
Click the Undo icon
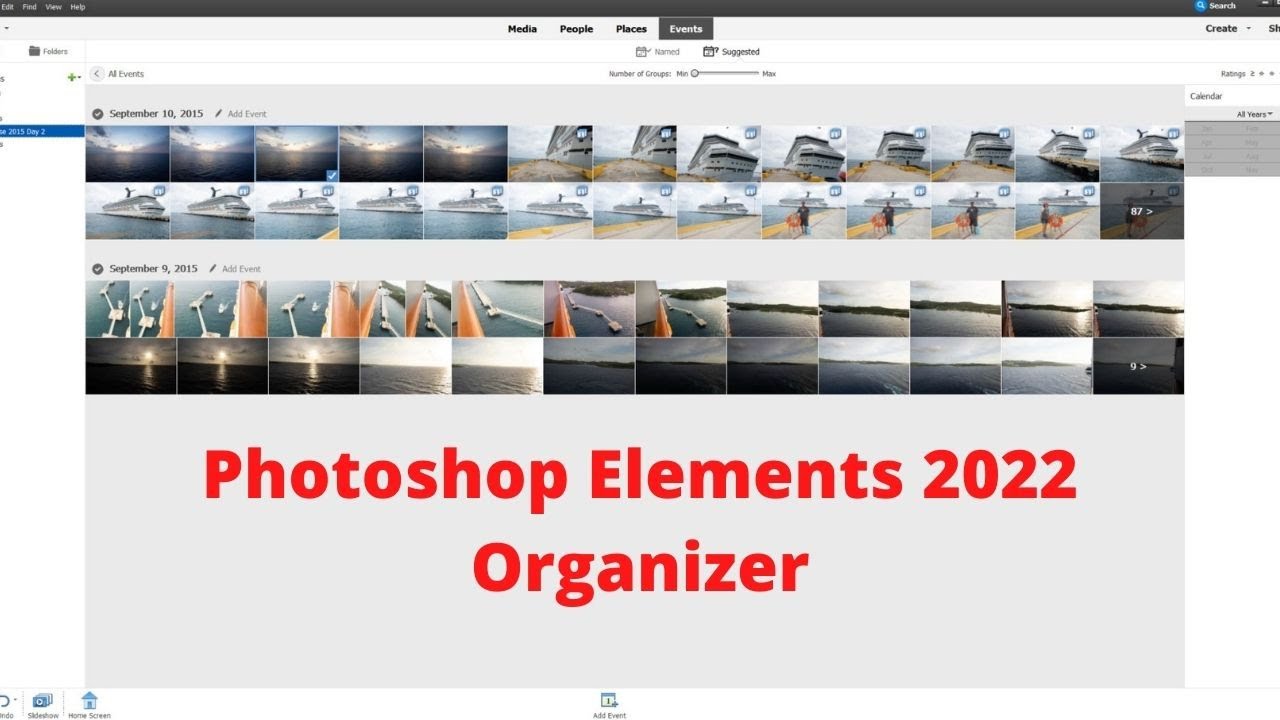click(x=4, y=701)
